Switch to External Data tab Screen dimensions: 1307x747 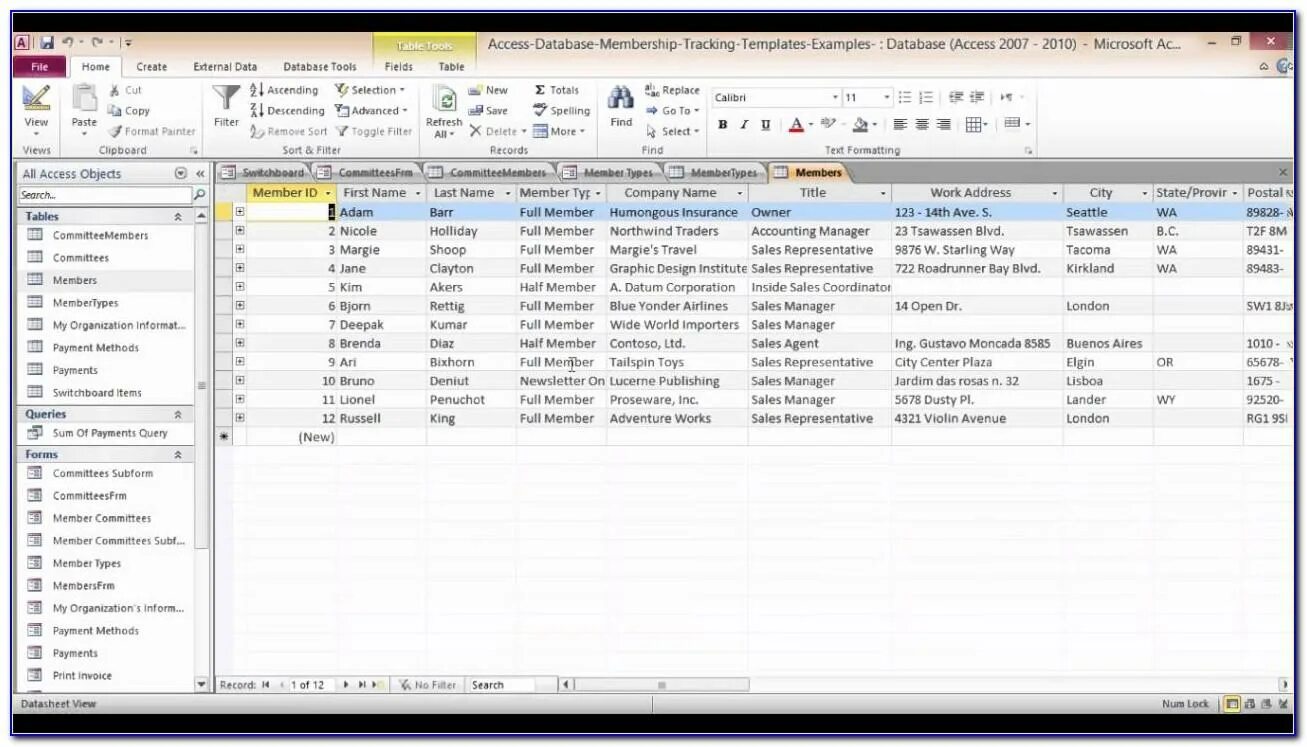tap(225, 67)
